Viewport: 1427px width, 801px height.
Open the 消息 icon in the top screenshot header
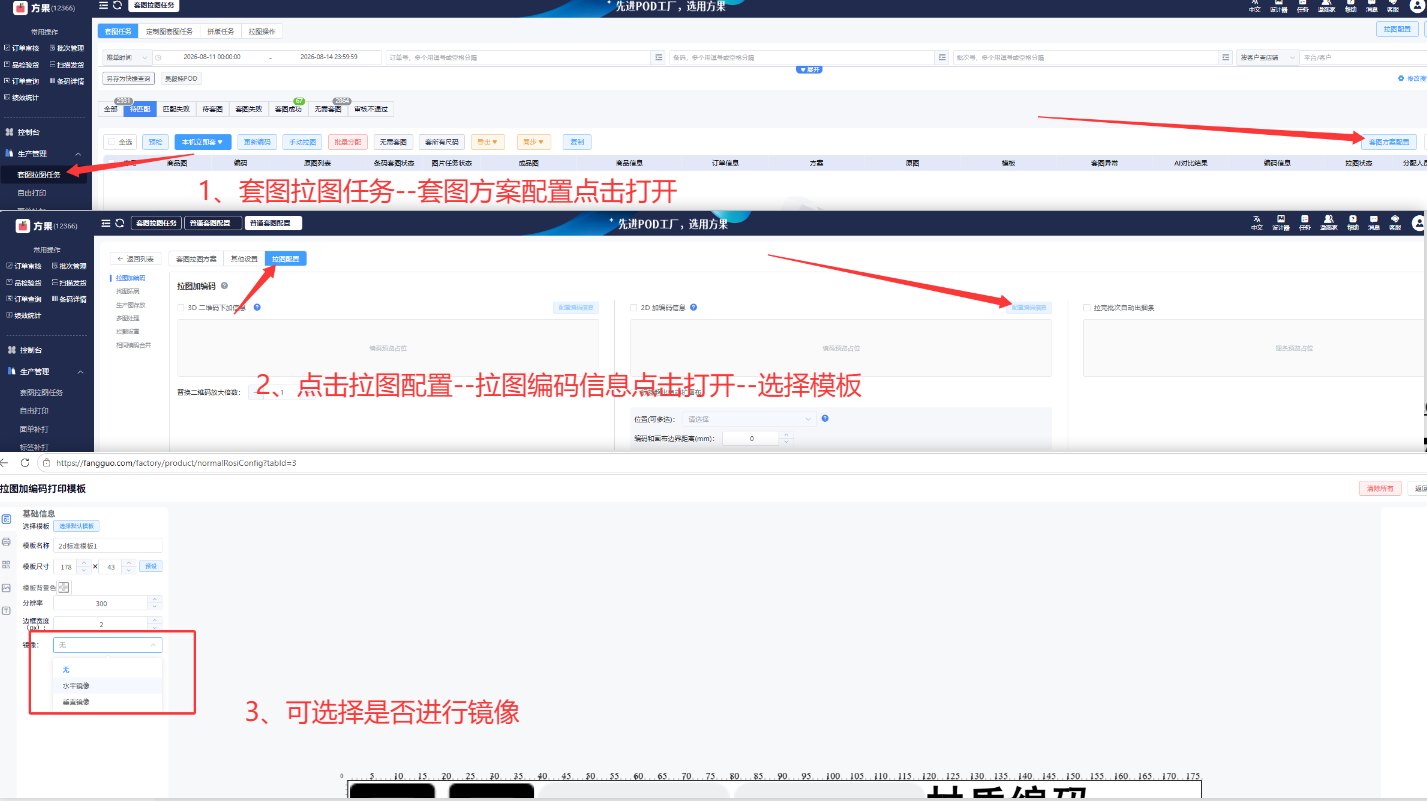1373,6
